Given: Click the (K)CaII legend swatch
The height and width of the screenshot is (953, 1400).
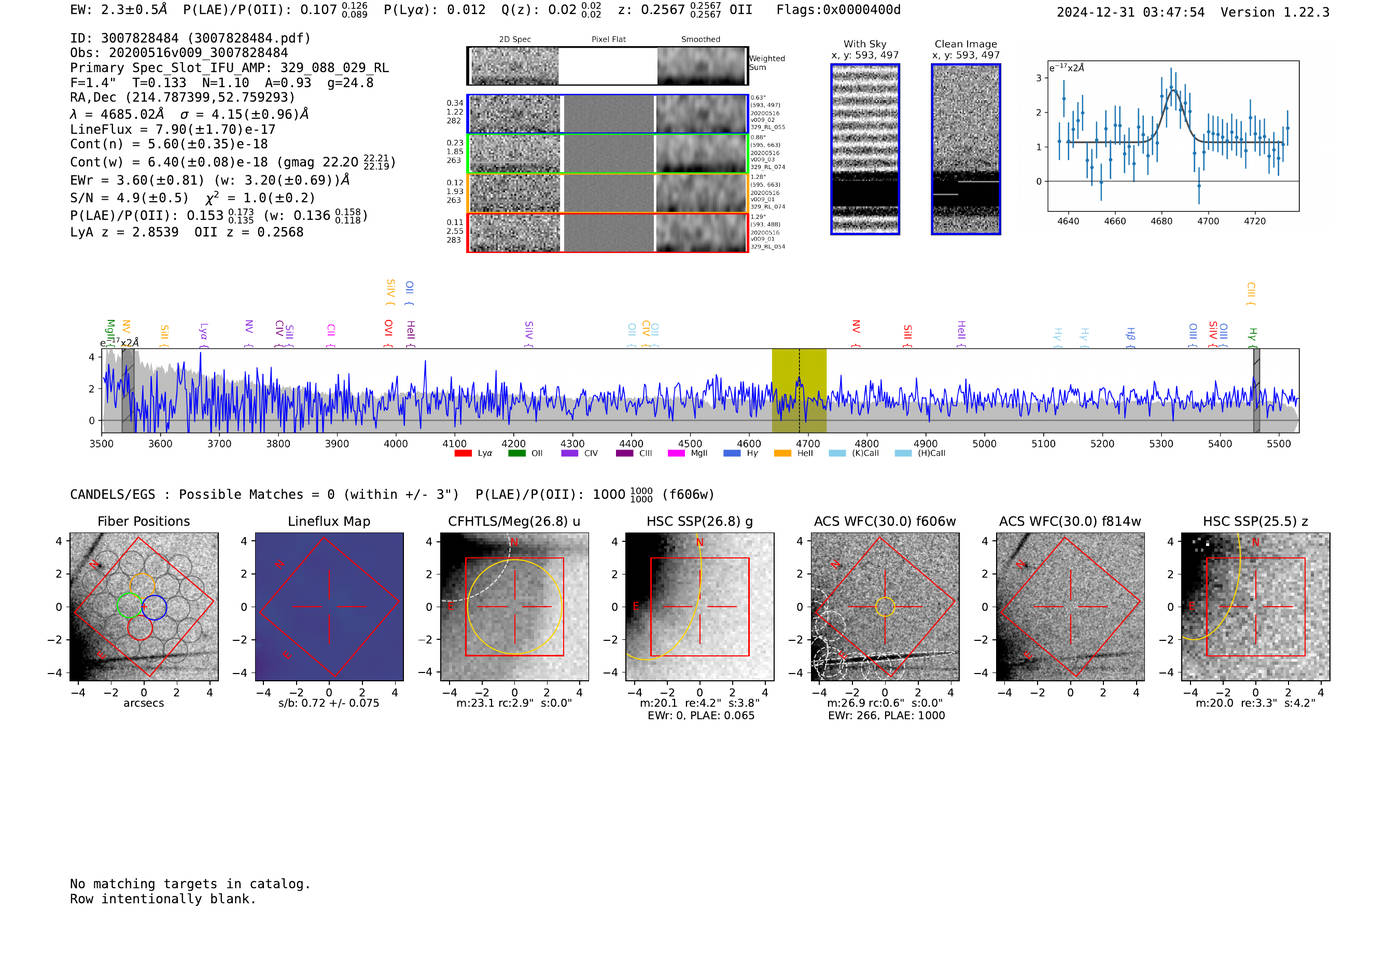Looking at the screenshot, I should pyautogui.click(x=838, y=453).
